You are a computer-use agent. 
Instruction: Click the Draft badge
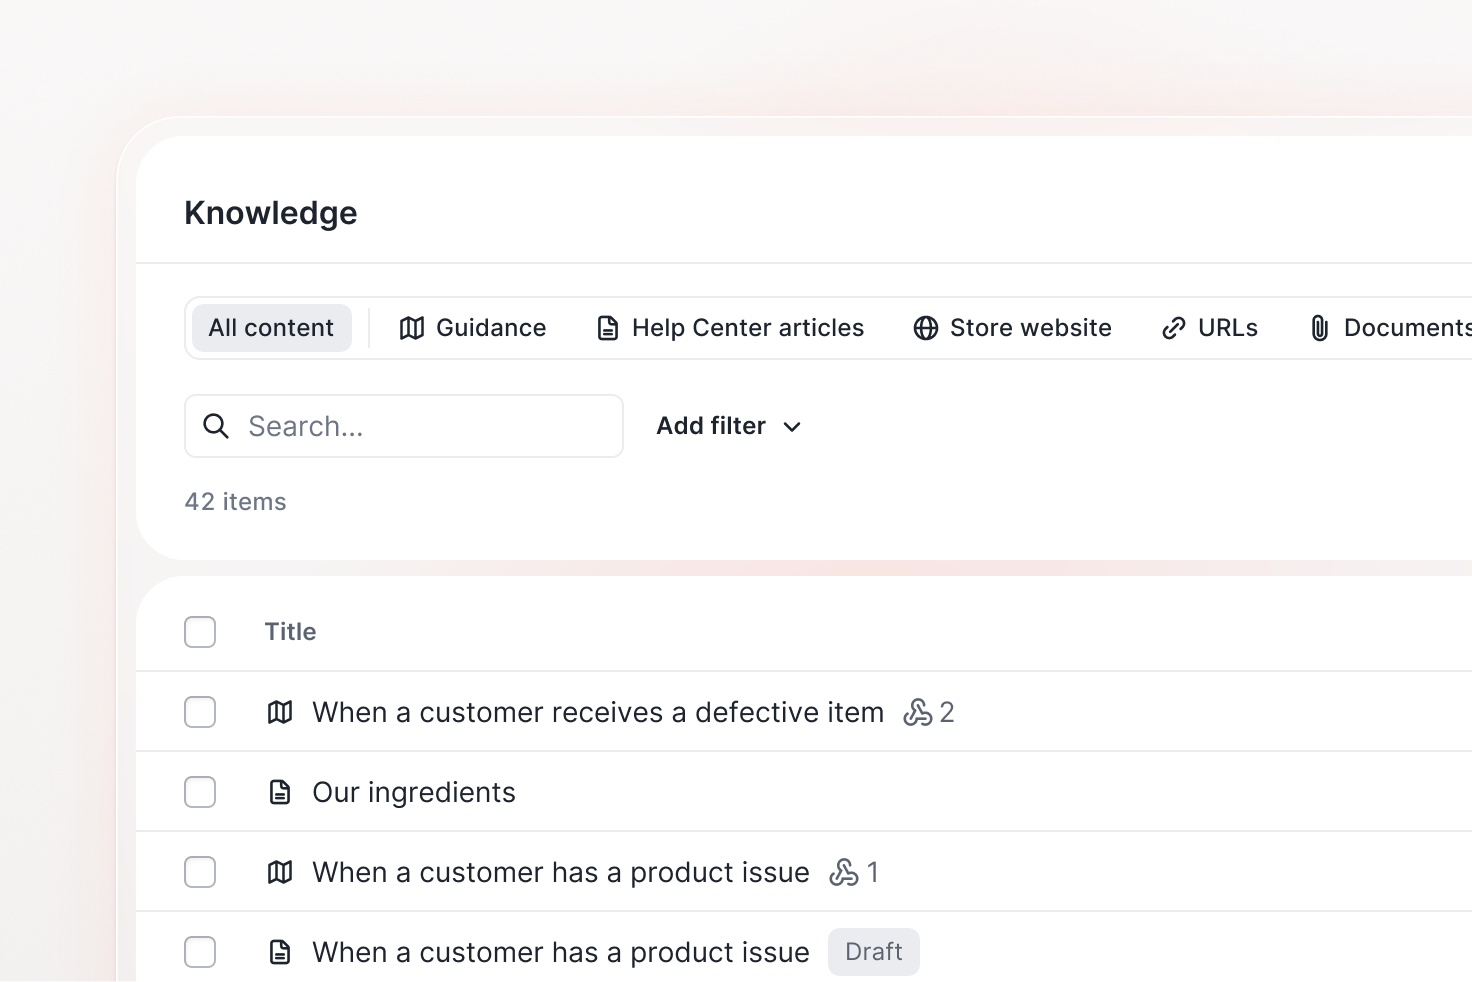[x=873, y=952]
